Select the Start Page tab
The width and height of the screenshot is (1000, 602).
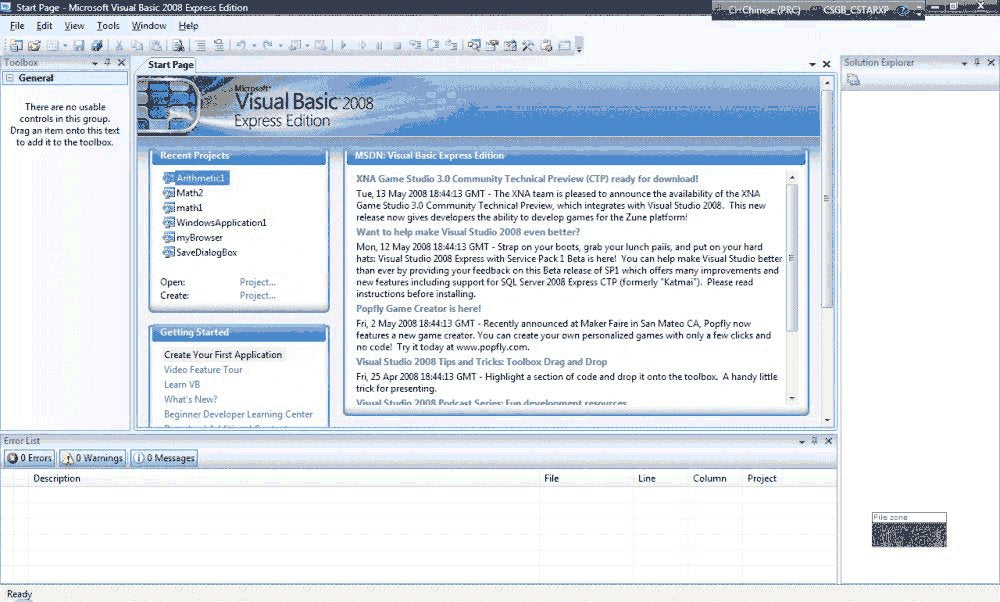(170, 64)
